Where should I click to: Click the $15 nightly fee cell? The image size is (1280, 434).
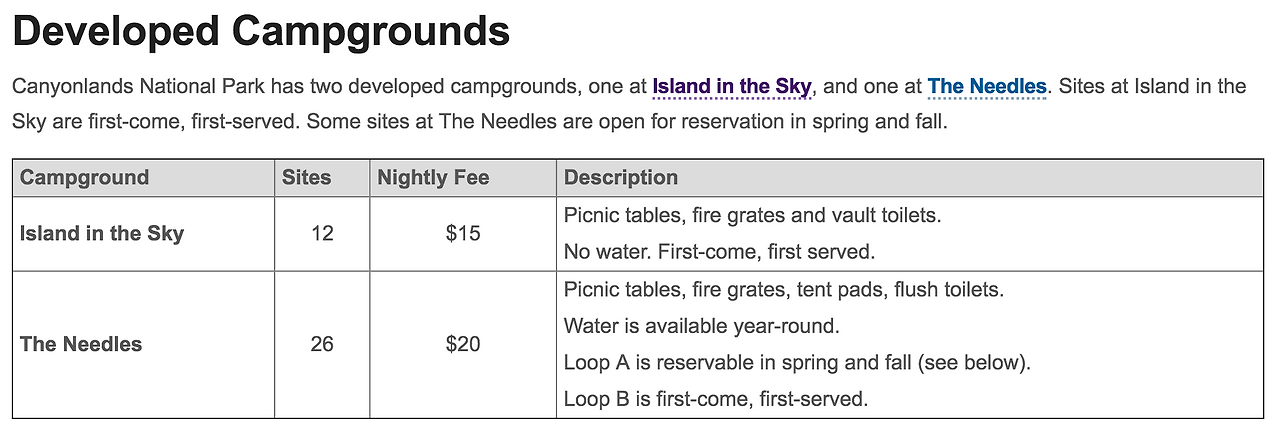pos(463,234)
